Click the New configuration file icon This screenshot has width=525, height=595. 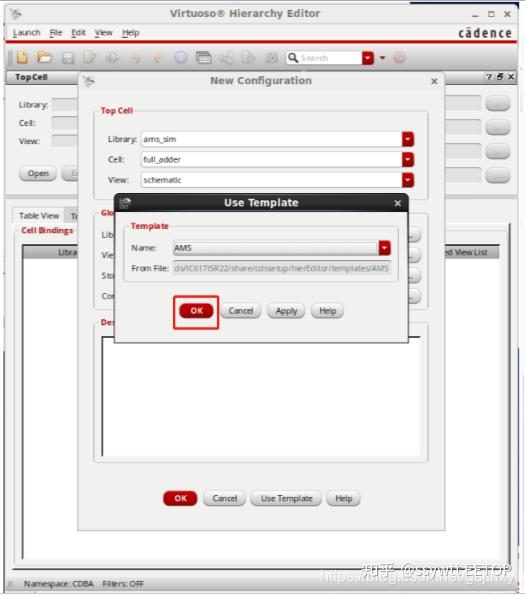click(22, 58)
